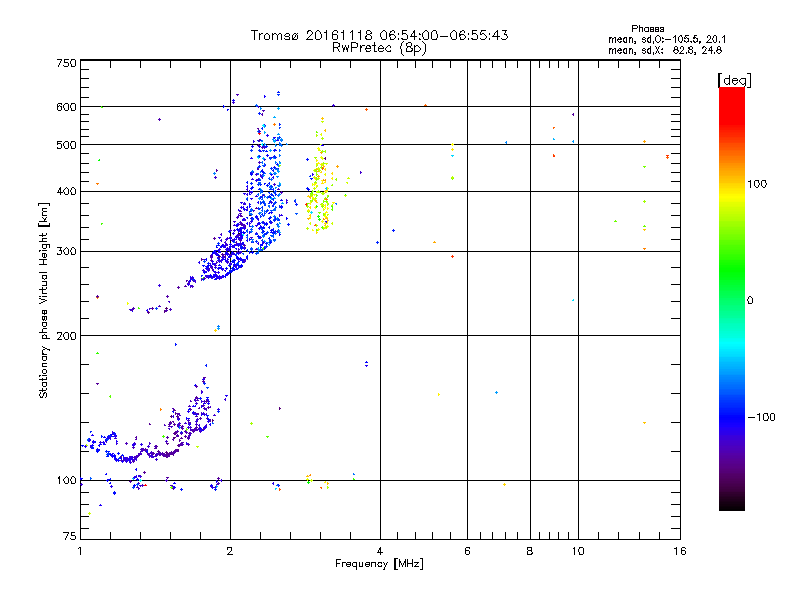Image resolution: width=800 pixels, height=600 pixels.
Task: Click the colorbar '100' tick label
Action: click(757, 184)
